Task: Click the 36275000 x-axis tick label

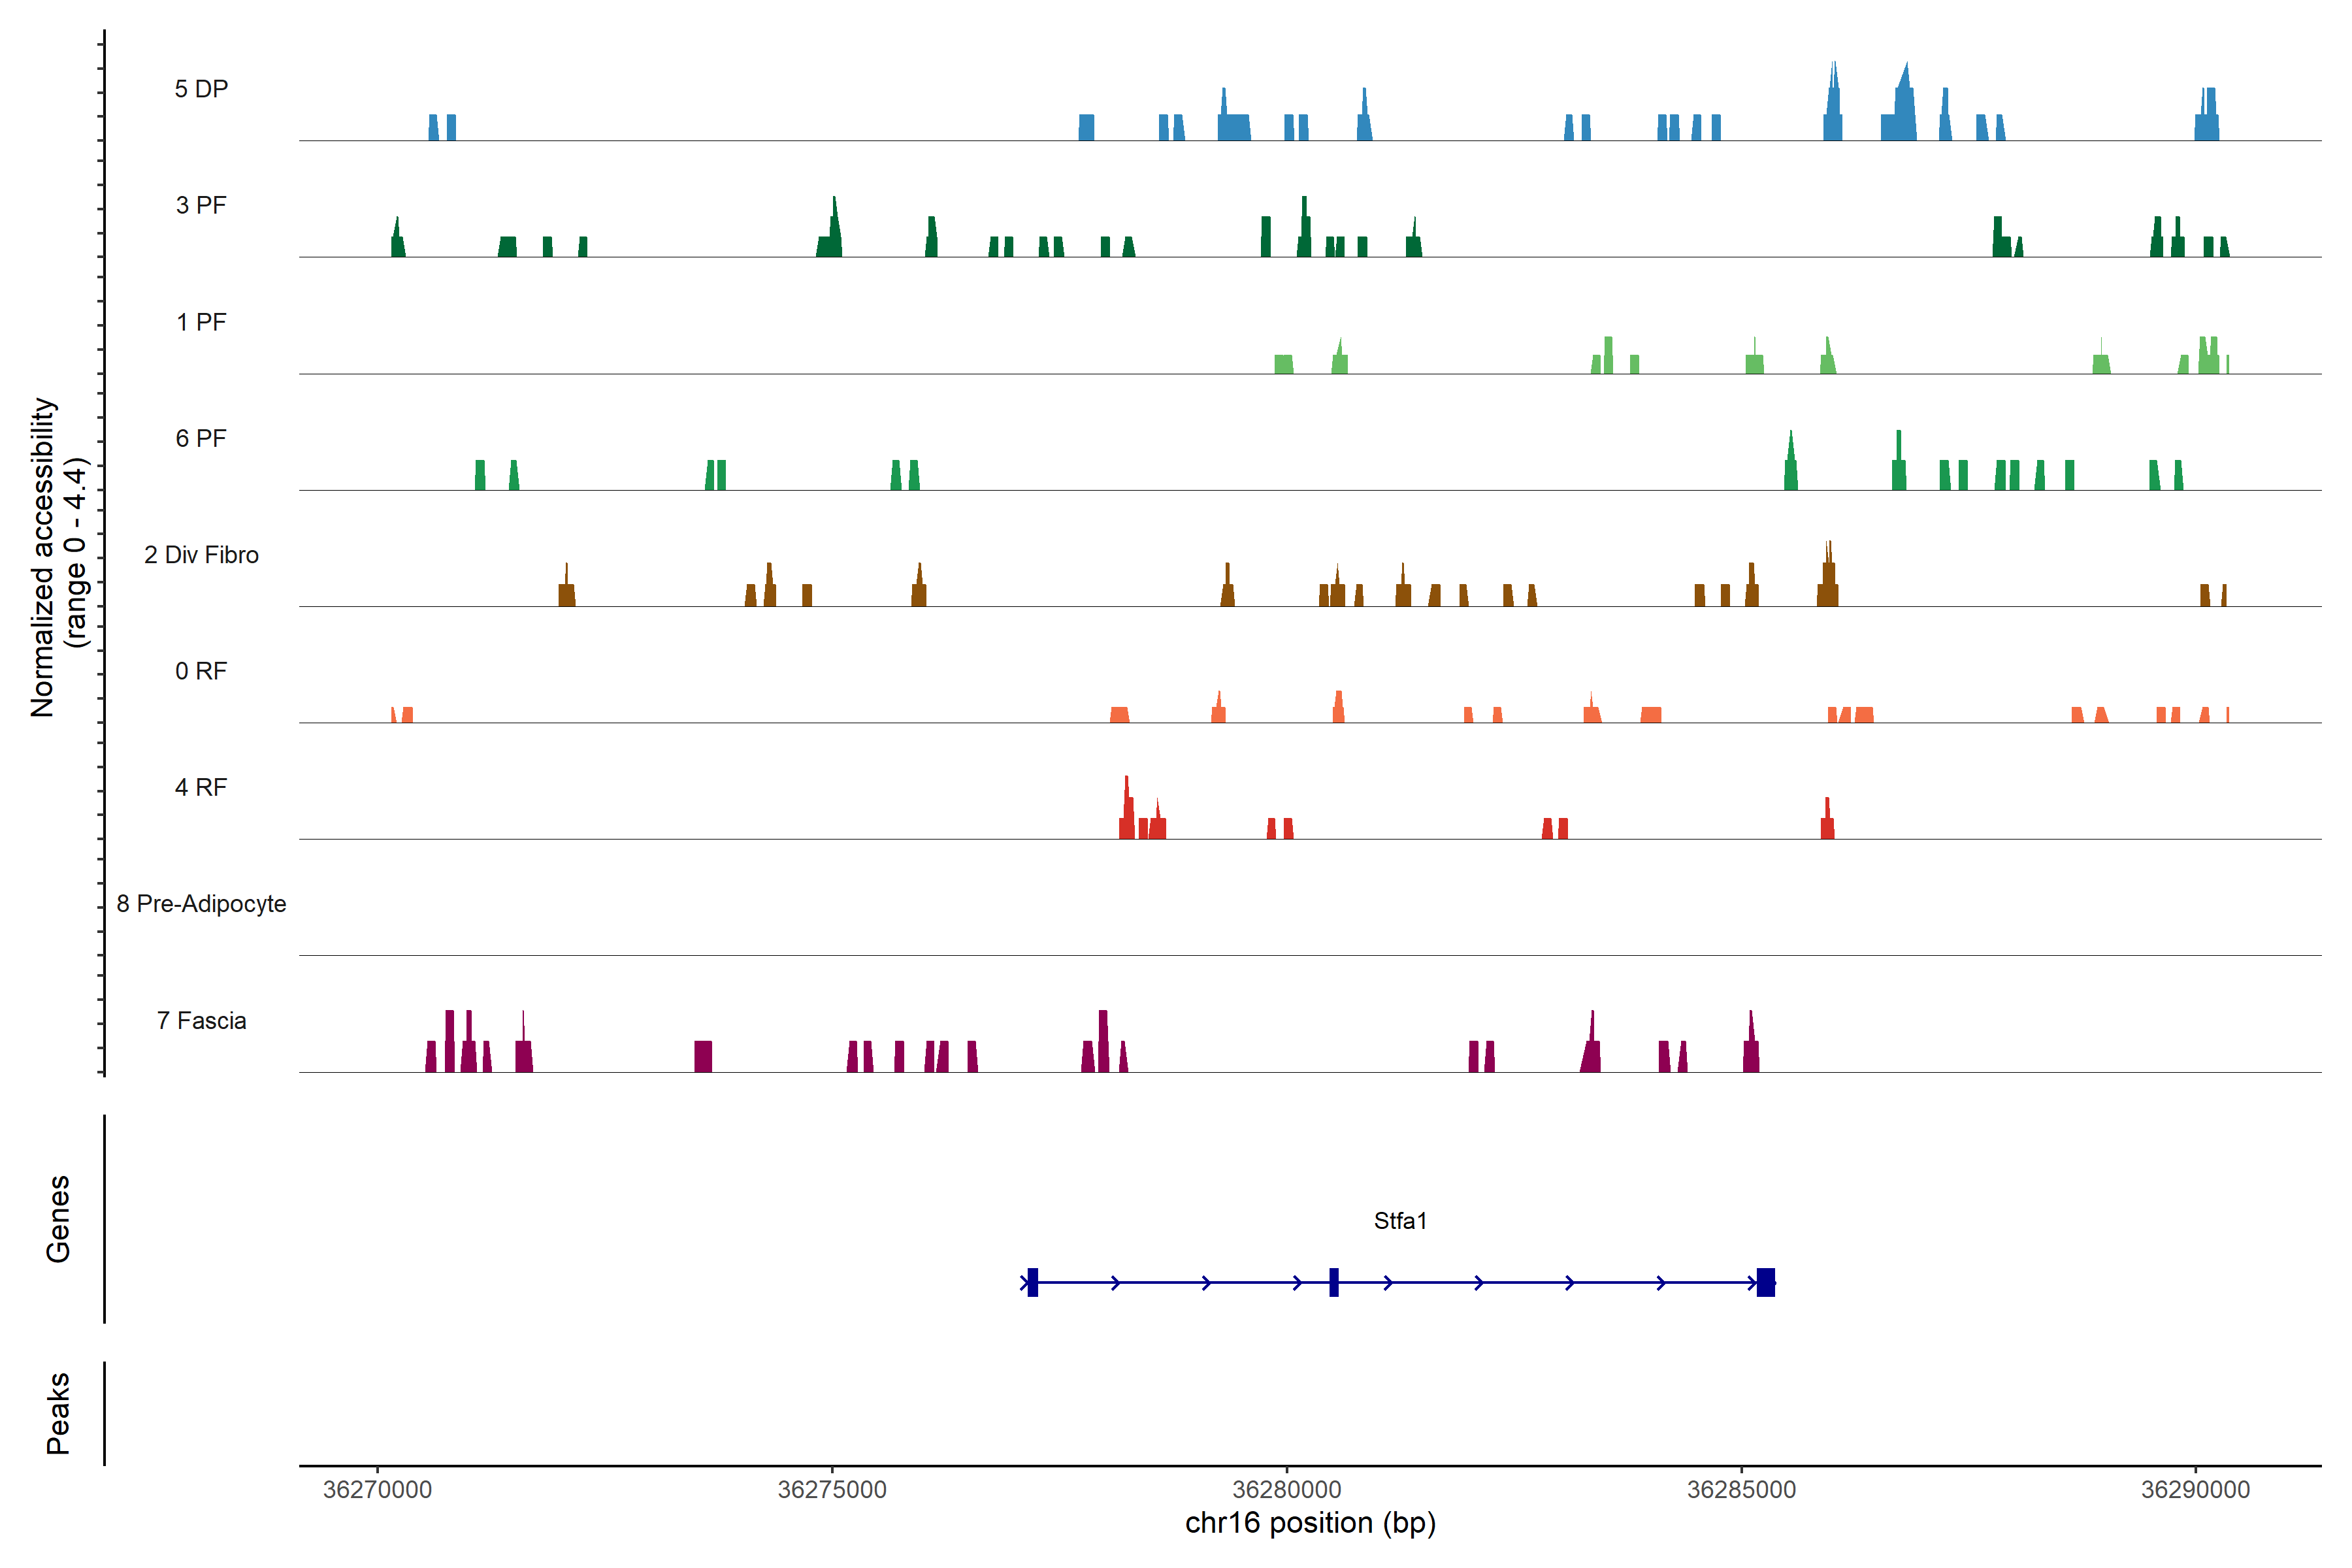Action: [x=832, y=1489]
